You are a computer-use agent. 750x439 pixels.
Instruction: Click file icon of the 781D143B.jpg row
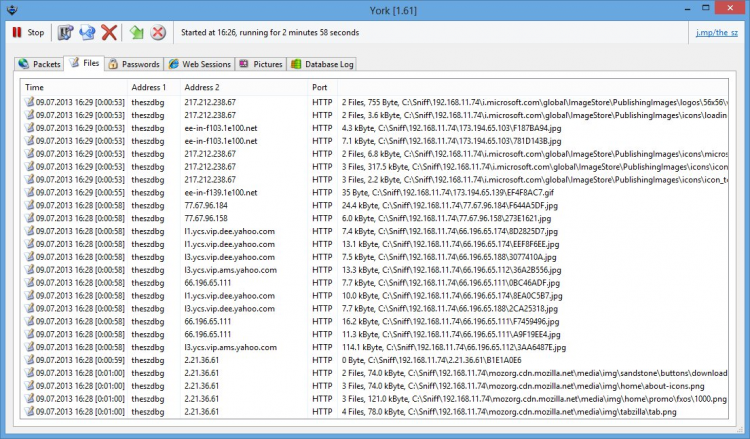click(30, 141)
